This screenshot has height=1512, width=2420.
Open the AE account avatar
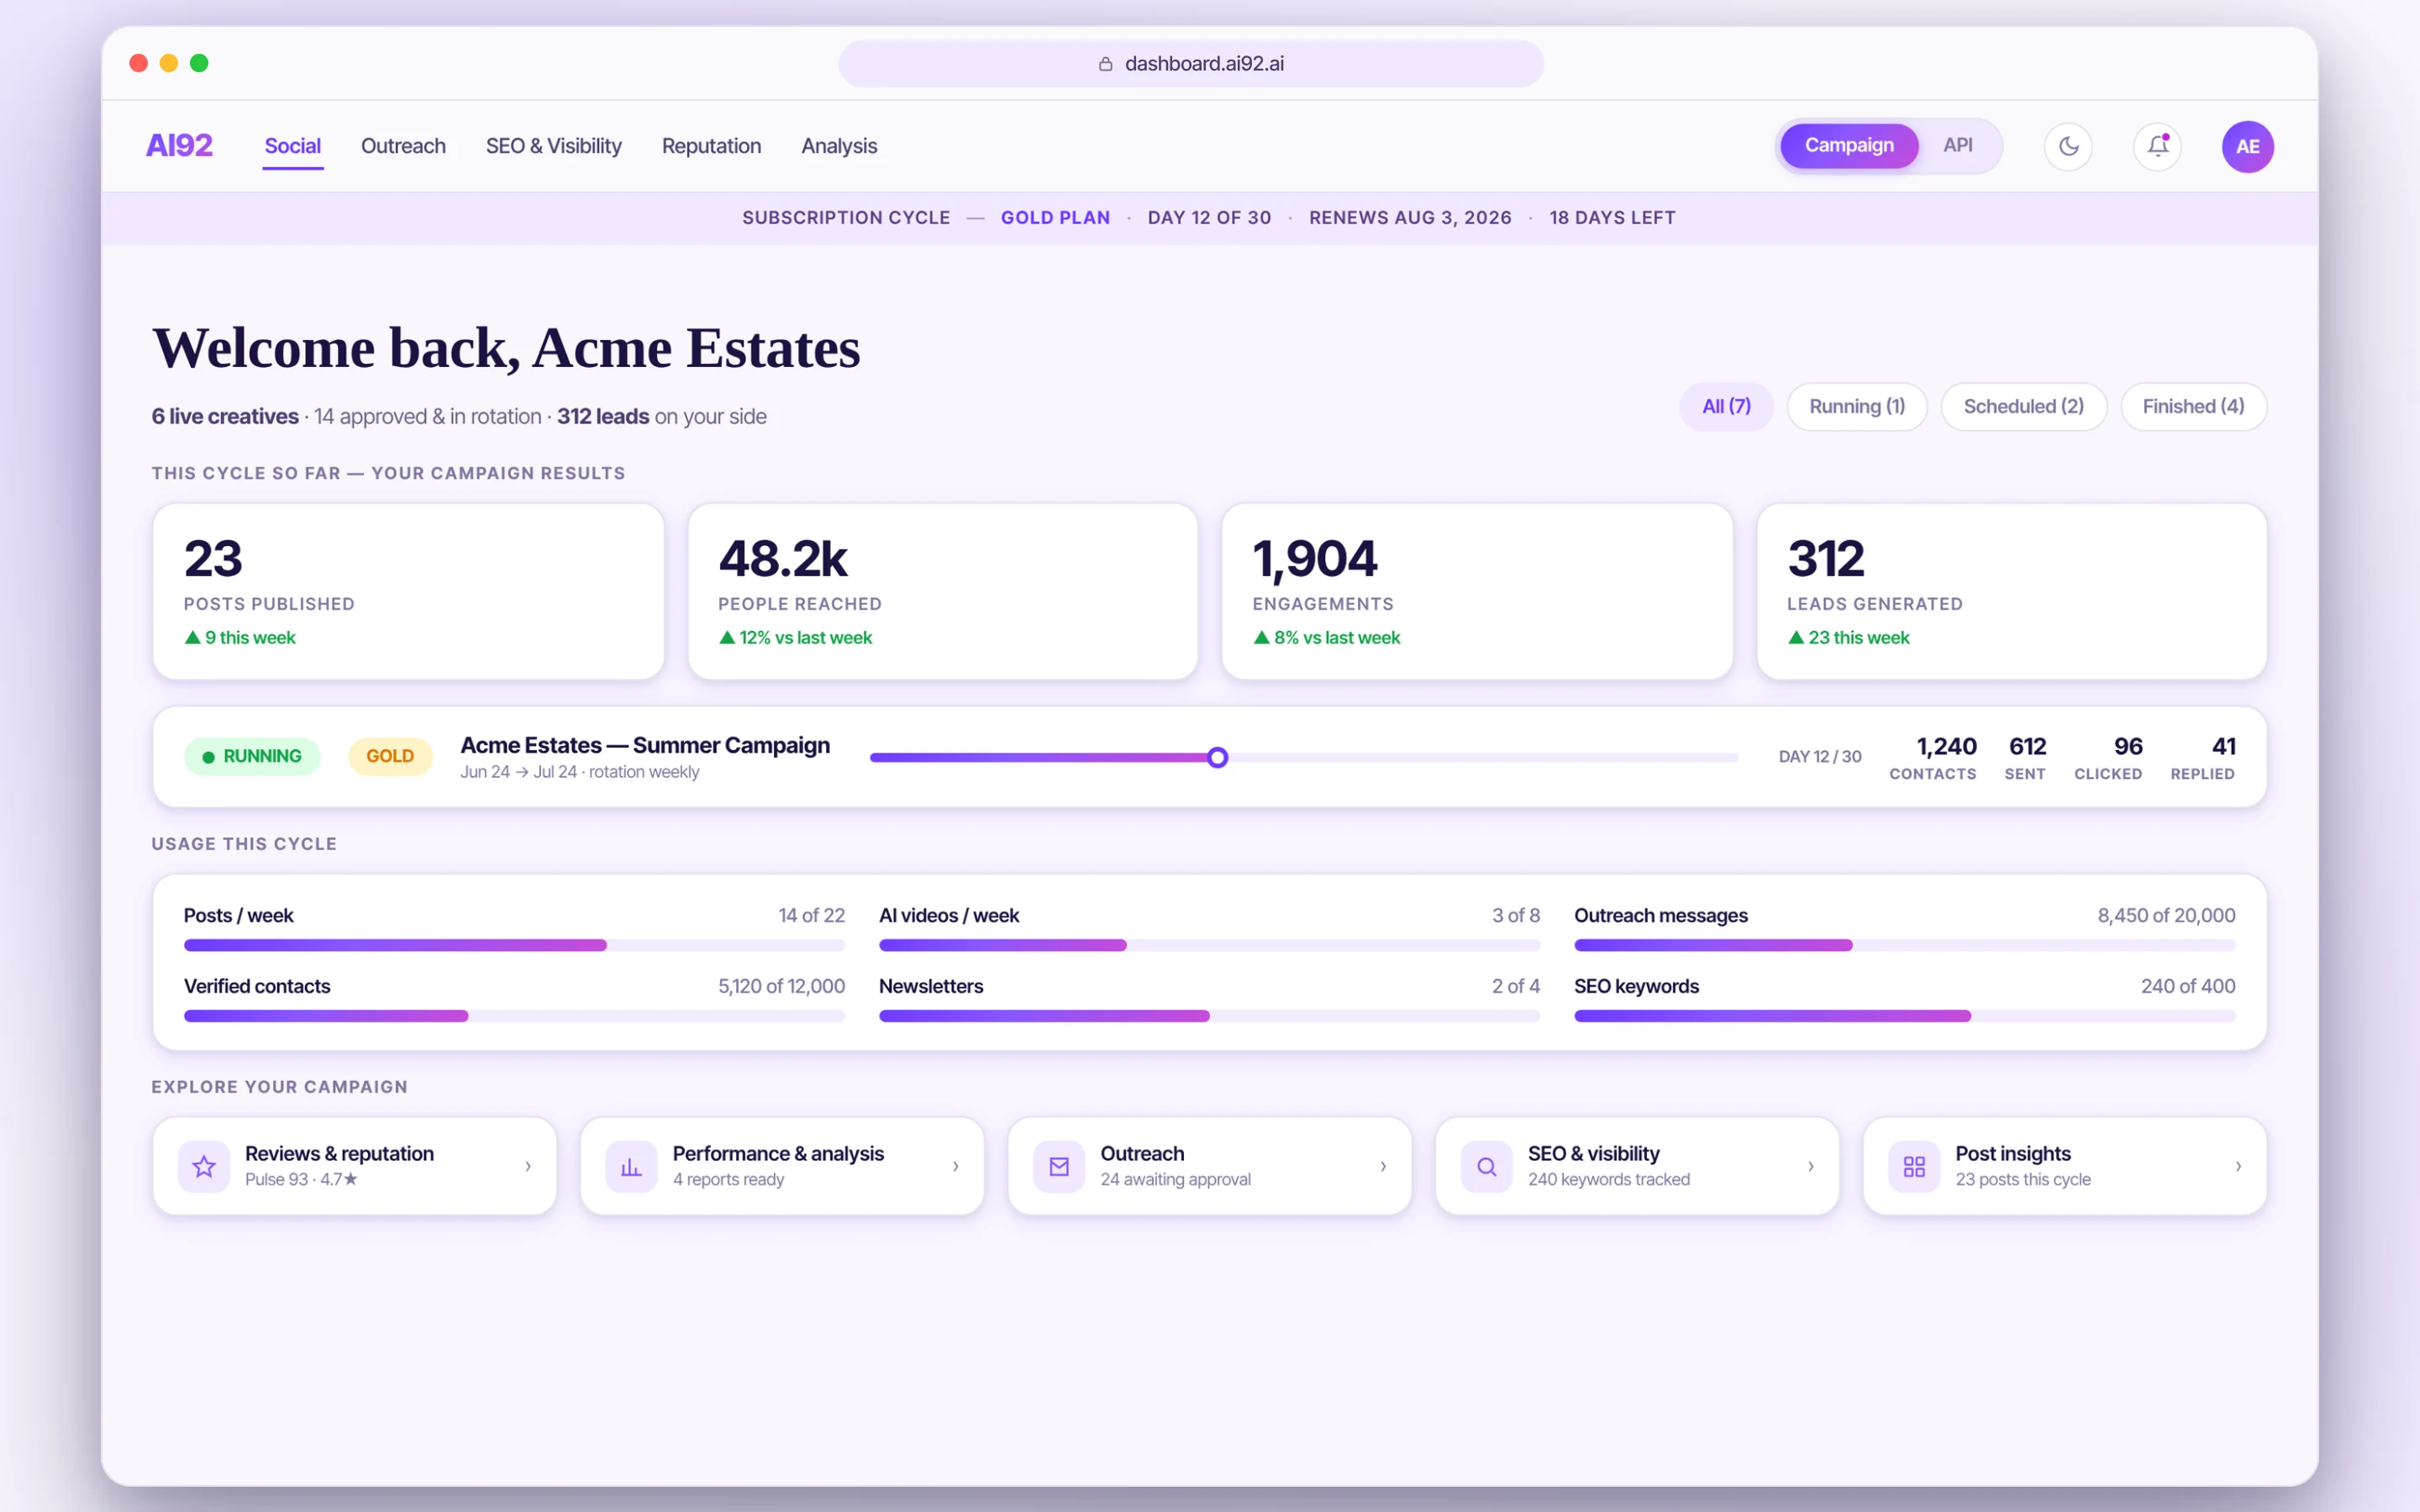[x=2247, y=146]
